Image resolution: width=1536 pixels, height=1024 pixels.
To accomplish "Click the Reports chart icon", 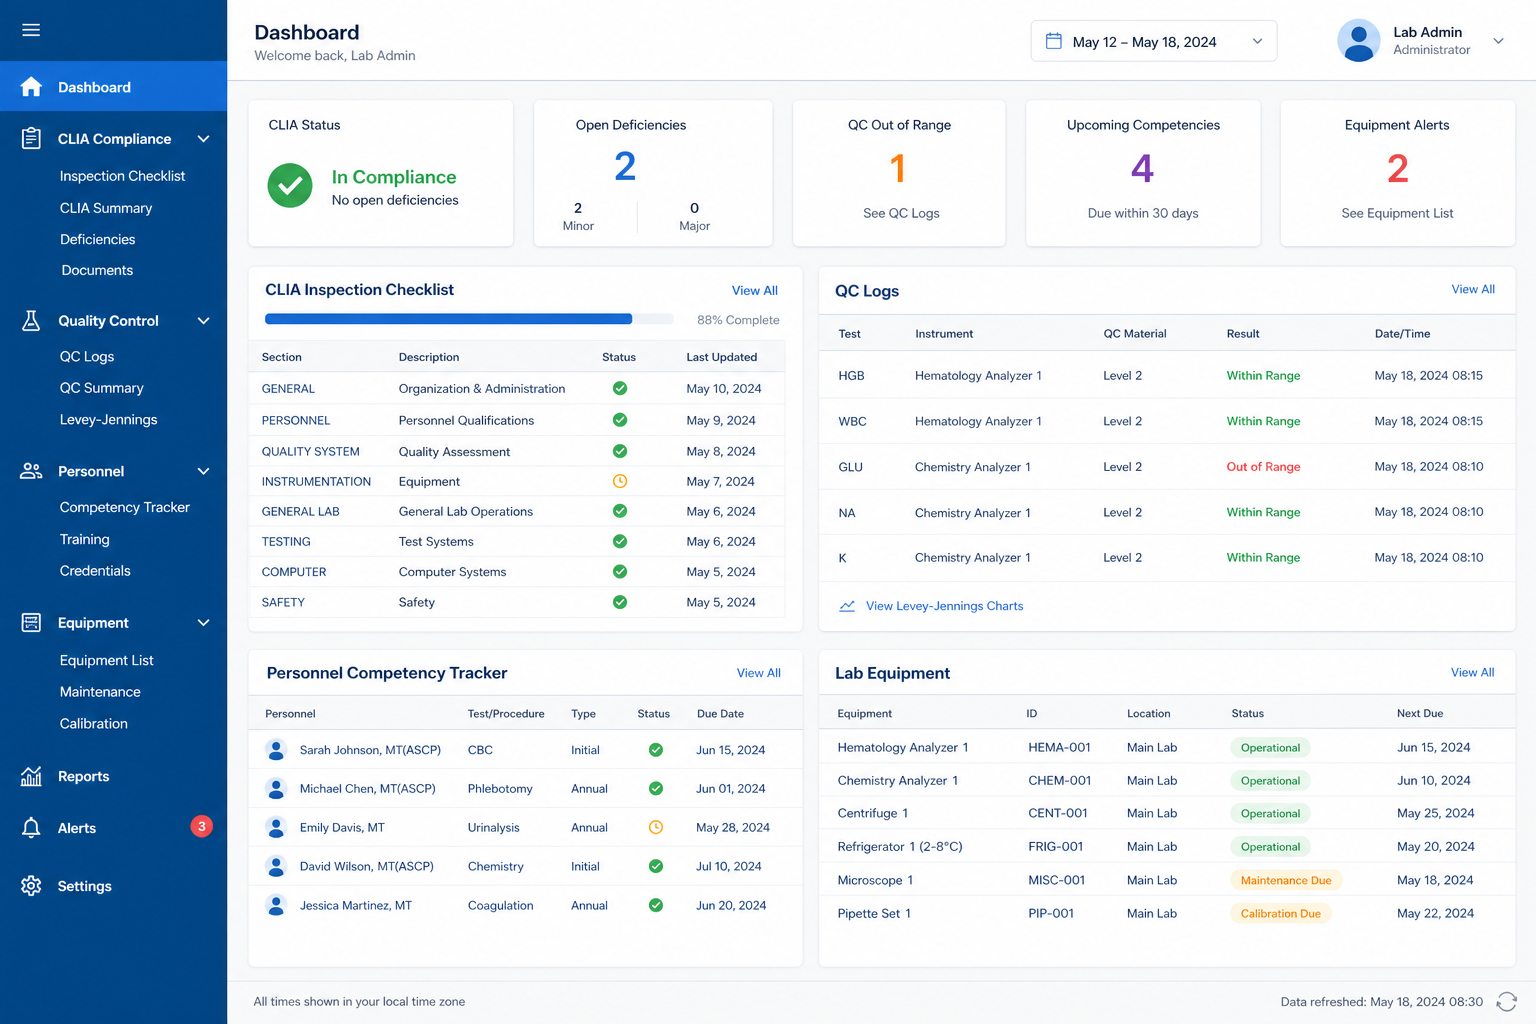I will [31, 776].
